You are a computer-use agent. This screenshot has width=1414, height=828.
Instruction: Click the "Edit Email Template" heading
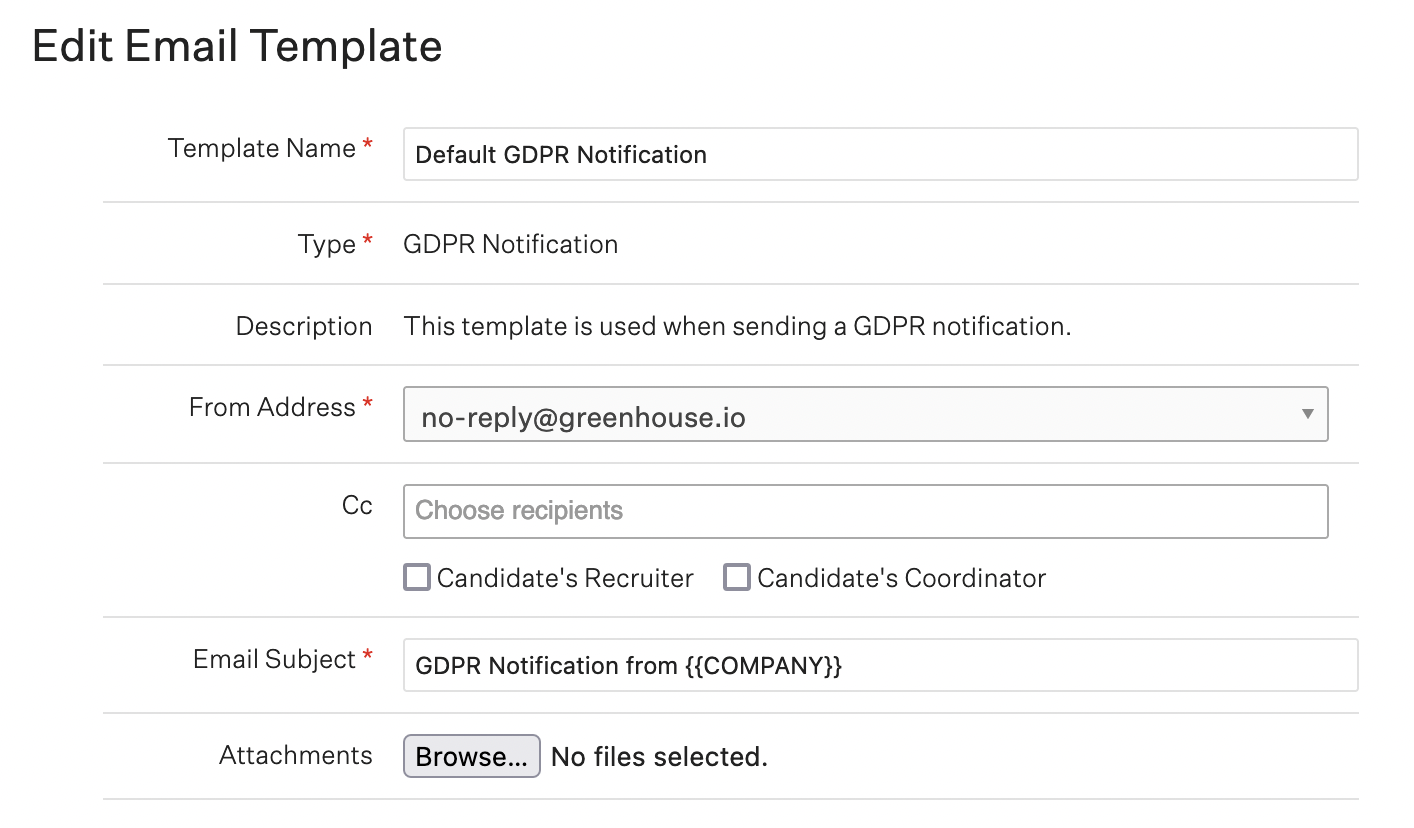237,47
